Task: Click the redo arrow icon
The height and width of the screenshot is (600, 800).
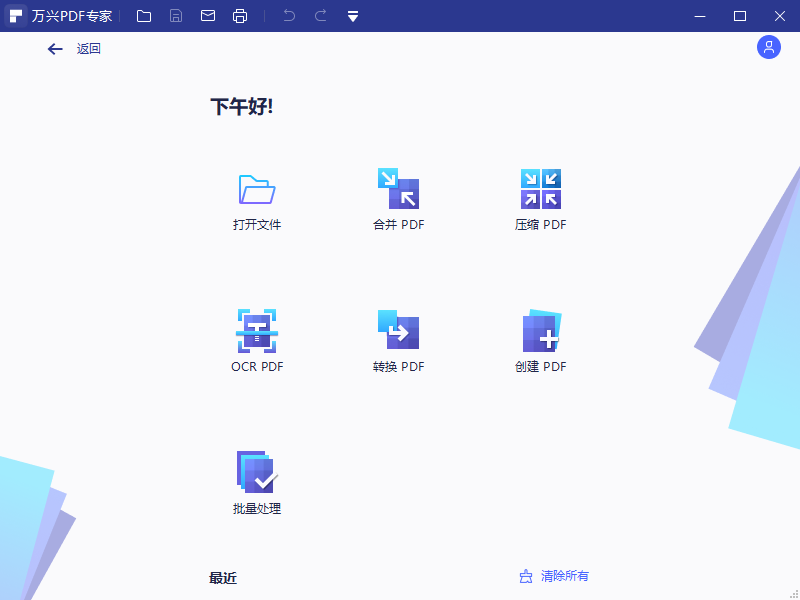Action: pyautogui.click(x=320, y=16)
